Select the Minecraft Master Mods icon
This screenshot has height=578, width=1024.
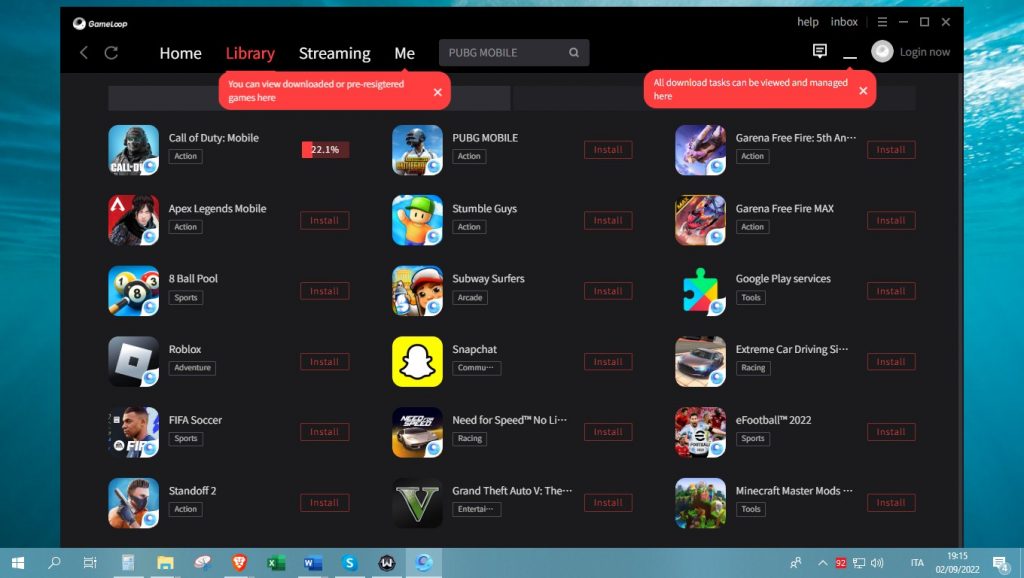point(700,502)
